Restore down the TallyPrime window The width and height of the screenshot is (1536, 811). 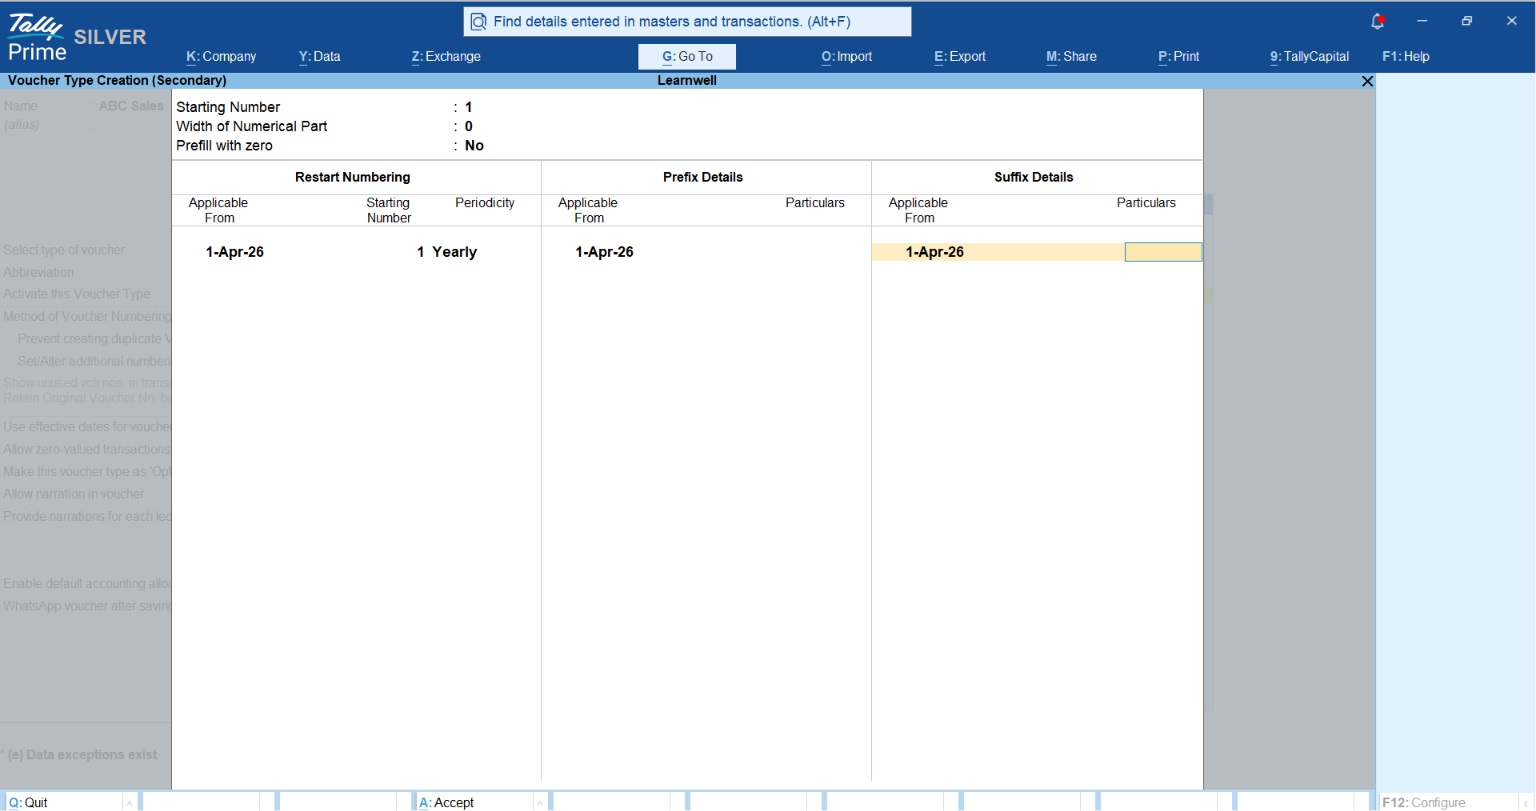[x=1467, y=21]
